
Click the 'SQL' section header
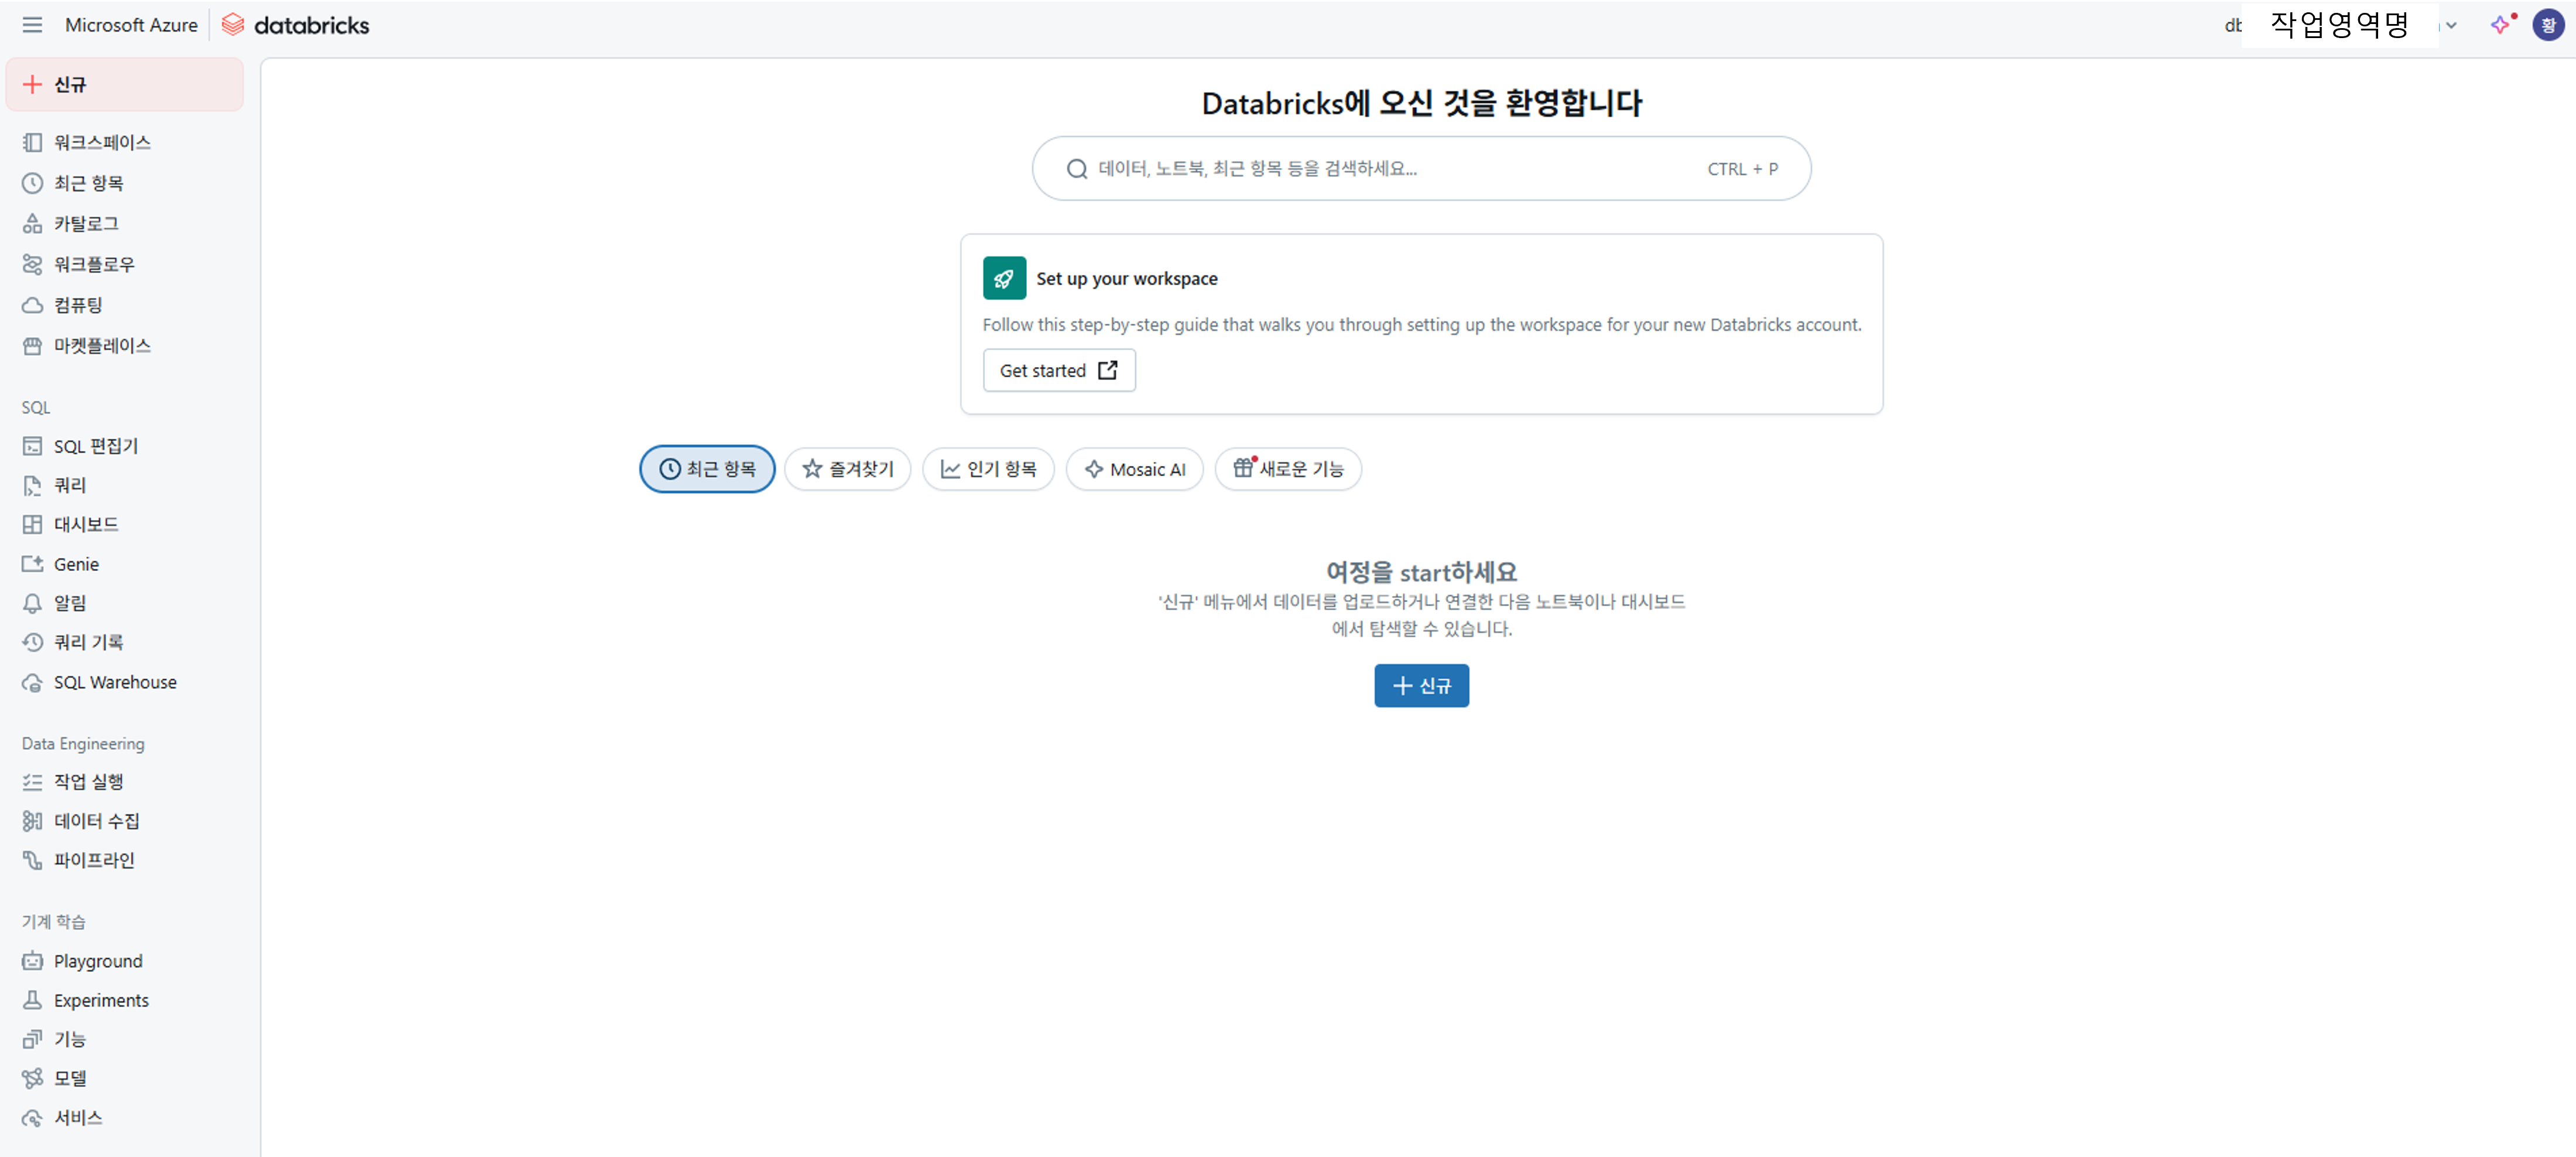(36, 408)
